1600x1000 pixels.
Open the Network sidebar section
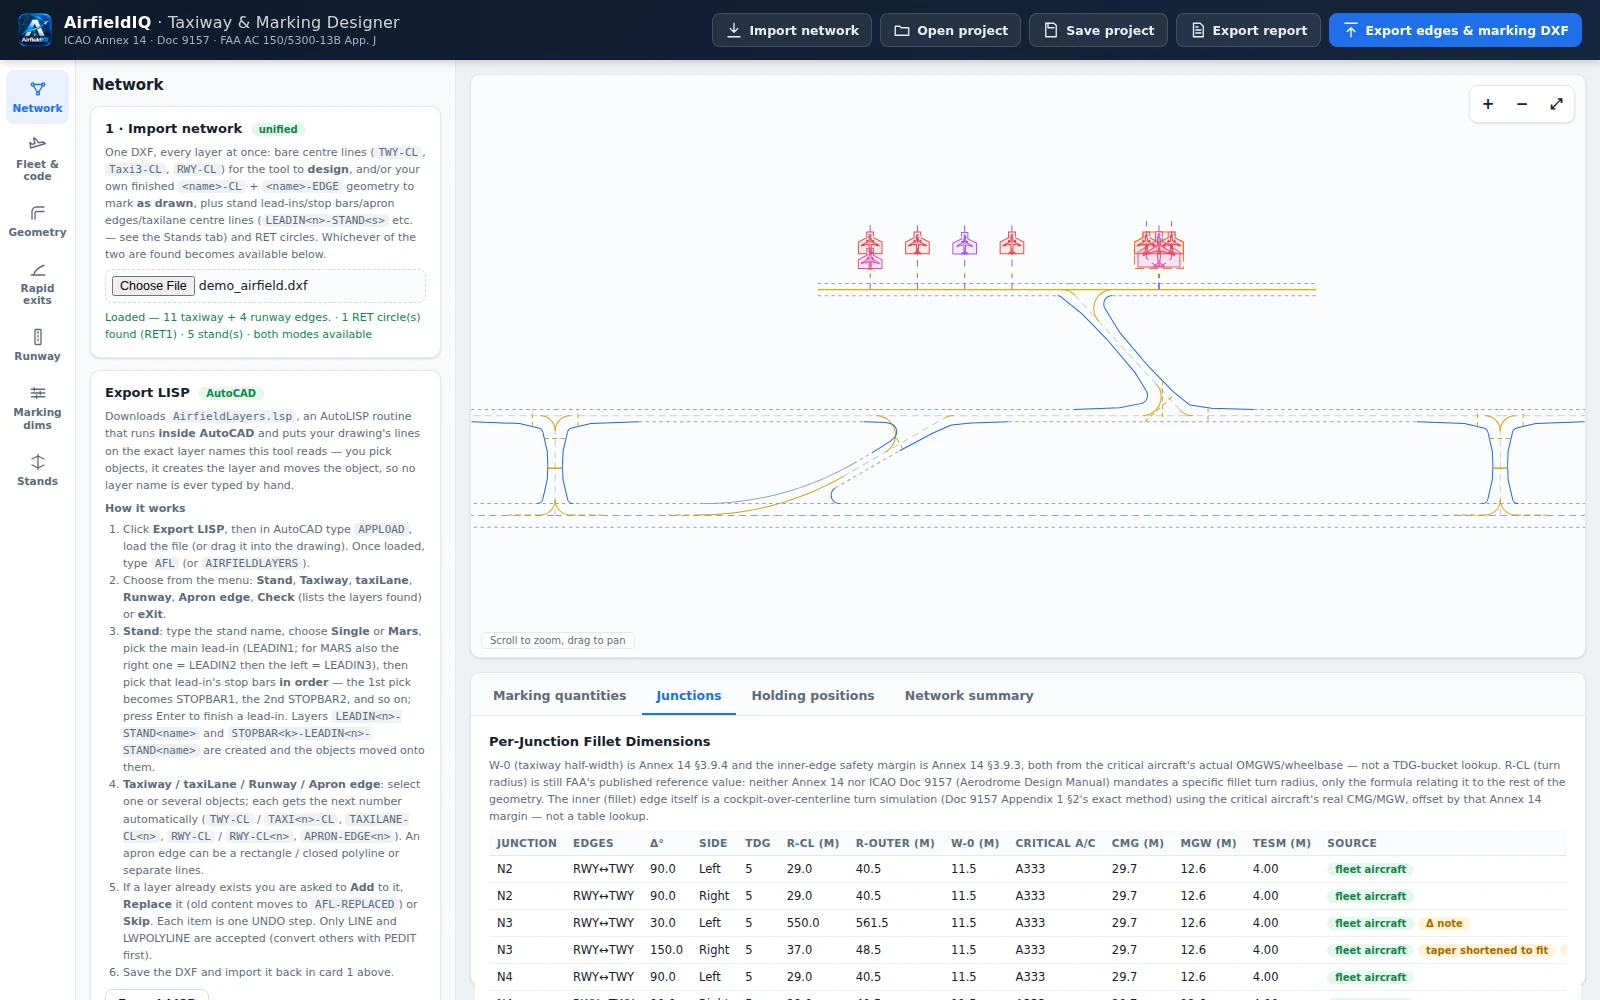coord(37,97)
